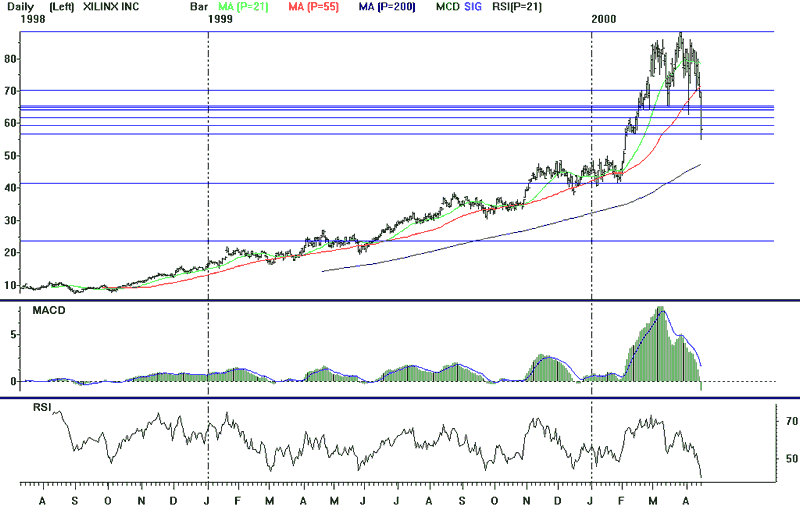Click the 20 price axis value
Image resolution: width=800 pixels, height=507 pixels.
coord(10,253)
